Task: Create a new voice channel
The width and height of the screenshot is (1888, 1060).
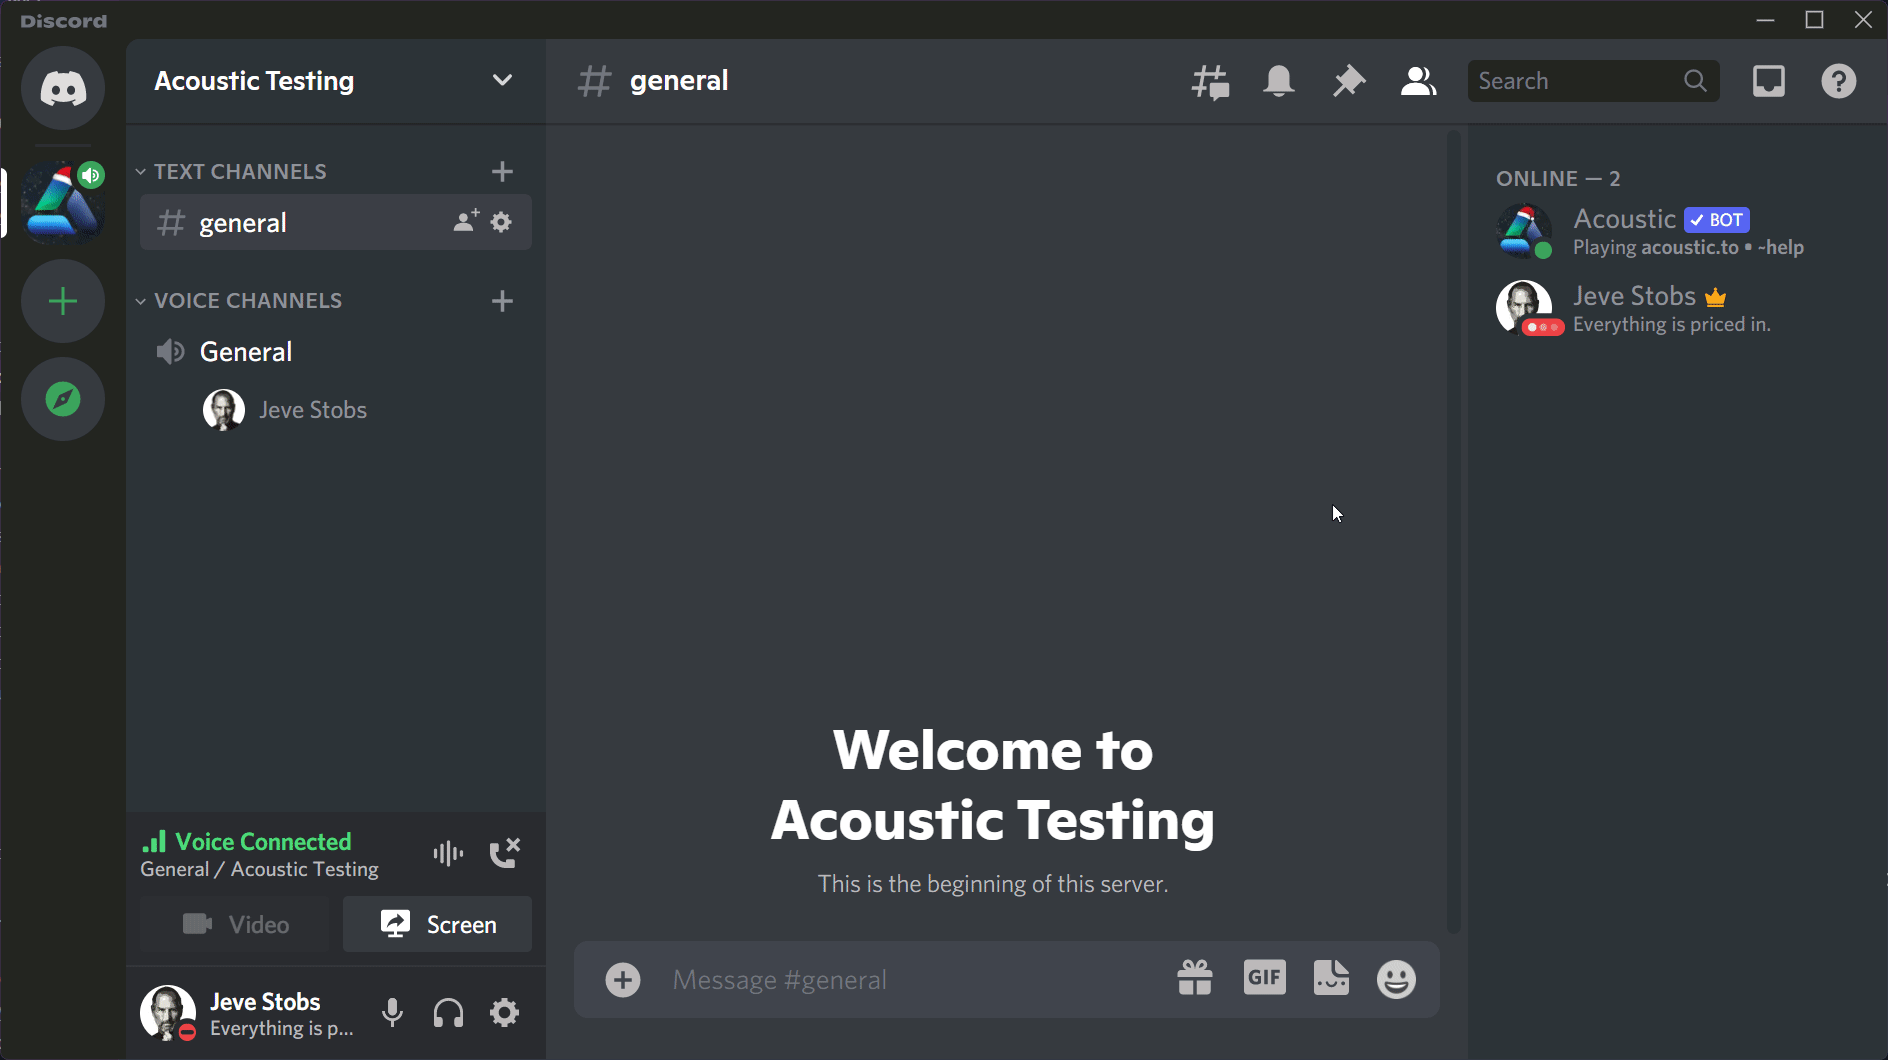Action: point(503,301)
